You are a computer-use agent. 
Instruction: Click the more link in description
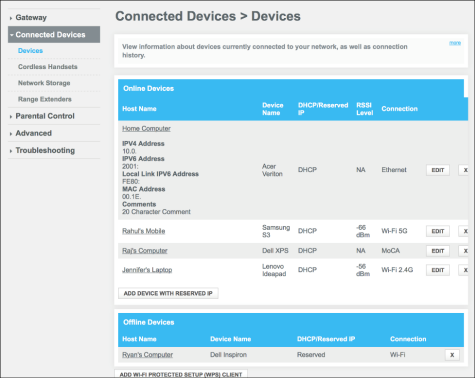coord(455,43)
